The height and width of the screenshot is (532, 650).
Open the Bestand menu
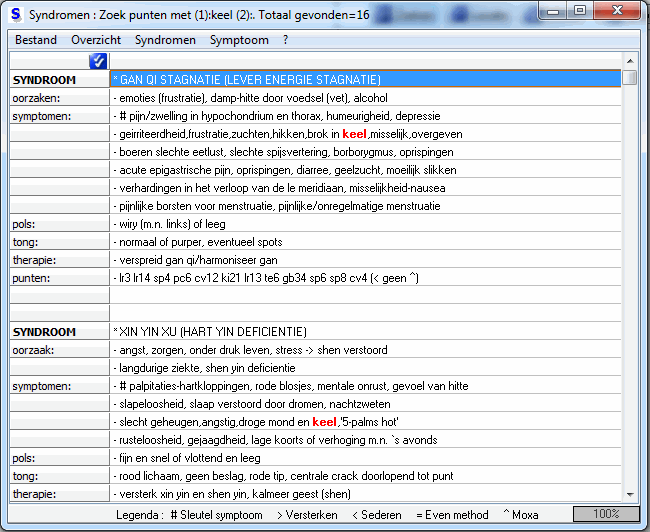[x=35, y=40]
